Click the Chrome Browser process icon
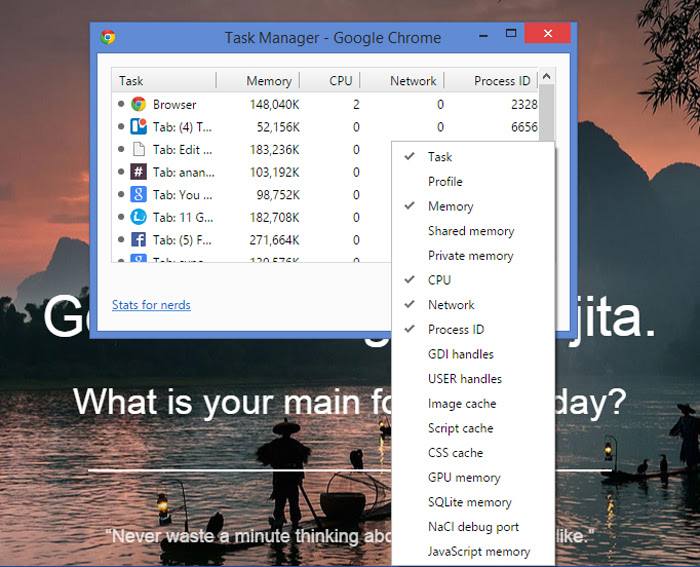 138,104
